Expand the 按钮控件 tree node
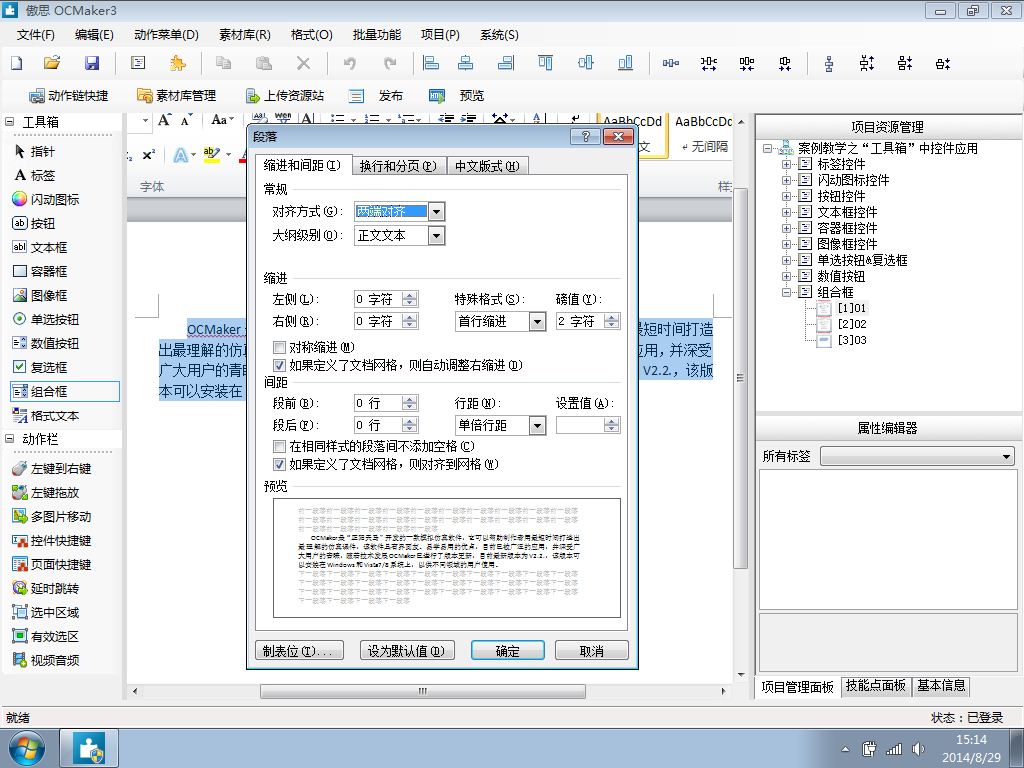The width and height of the screenshot is (1024, 768). (x=786, y=196)
